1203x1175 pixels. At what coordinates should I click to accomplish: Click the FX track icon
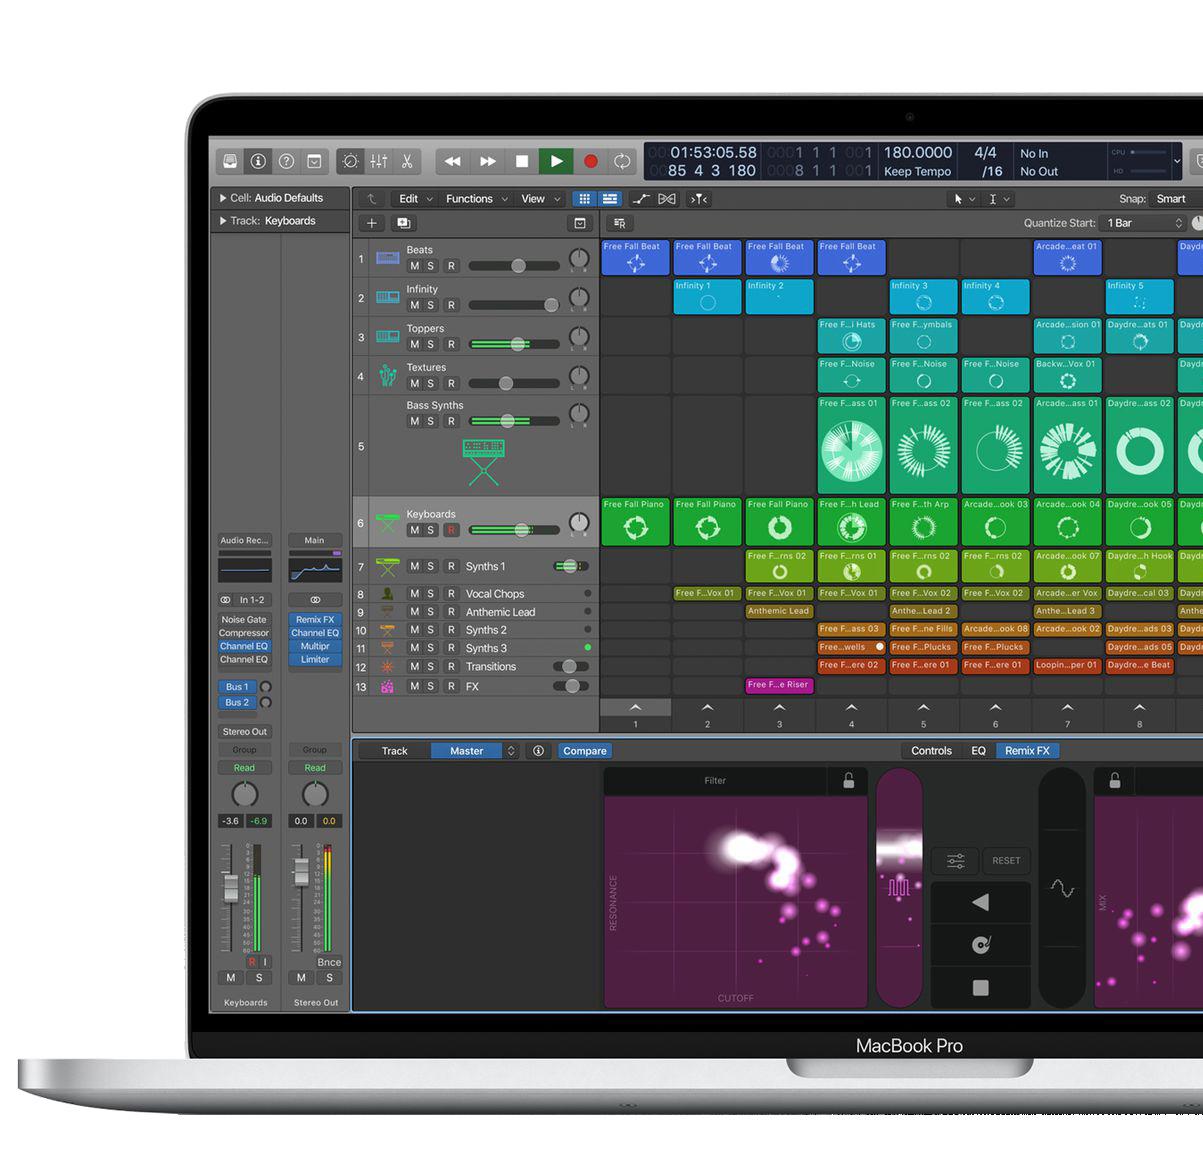pos(387,686)
